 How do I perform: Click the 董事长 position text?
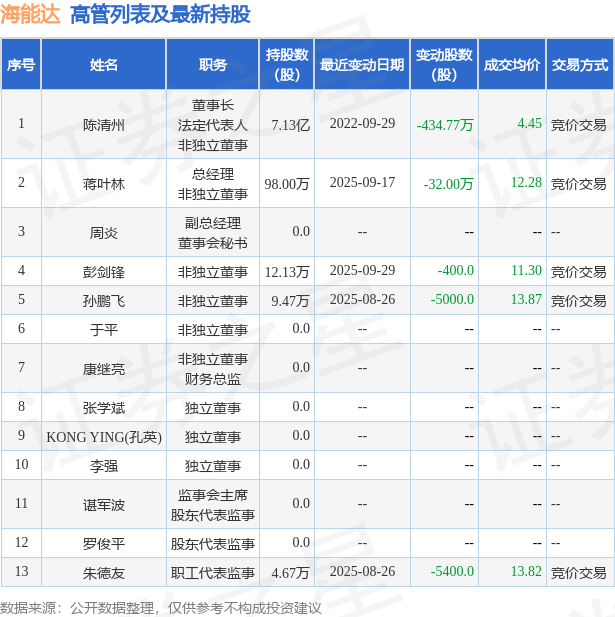pos(212,105)
